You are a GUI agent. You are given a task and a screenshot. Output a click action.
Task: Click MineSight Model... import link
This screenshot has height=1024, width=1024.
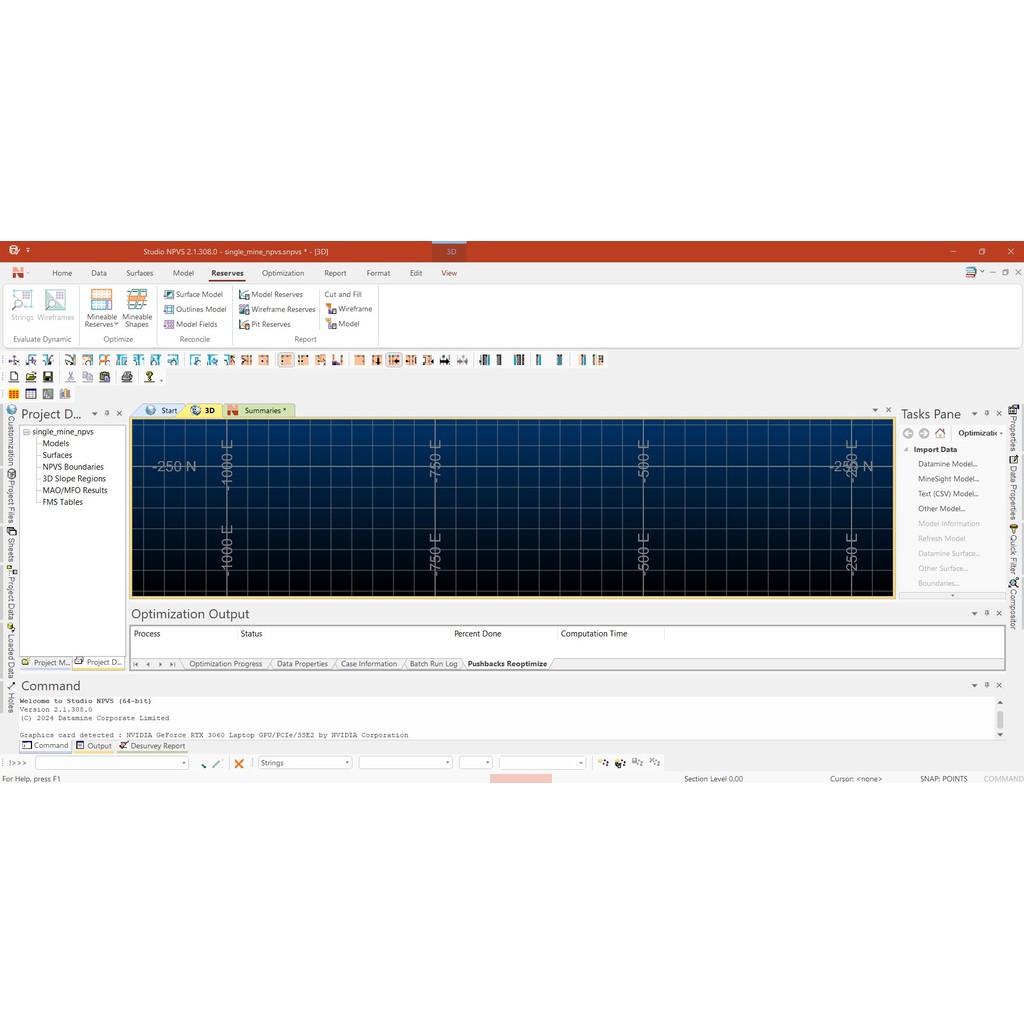coord(948,479)
